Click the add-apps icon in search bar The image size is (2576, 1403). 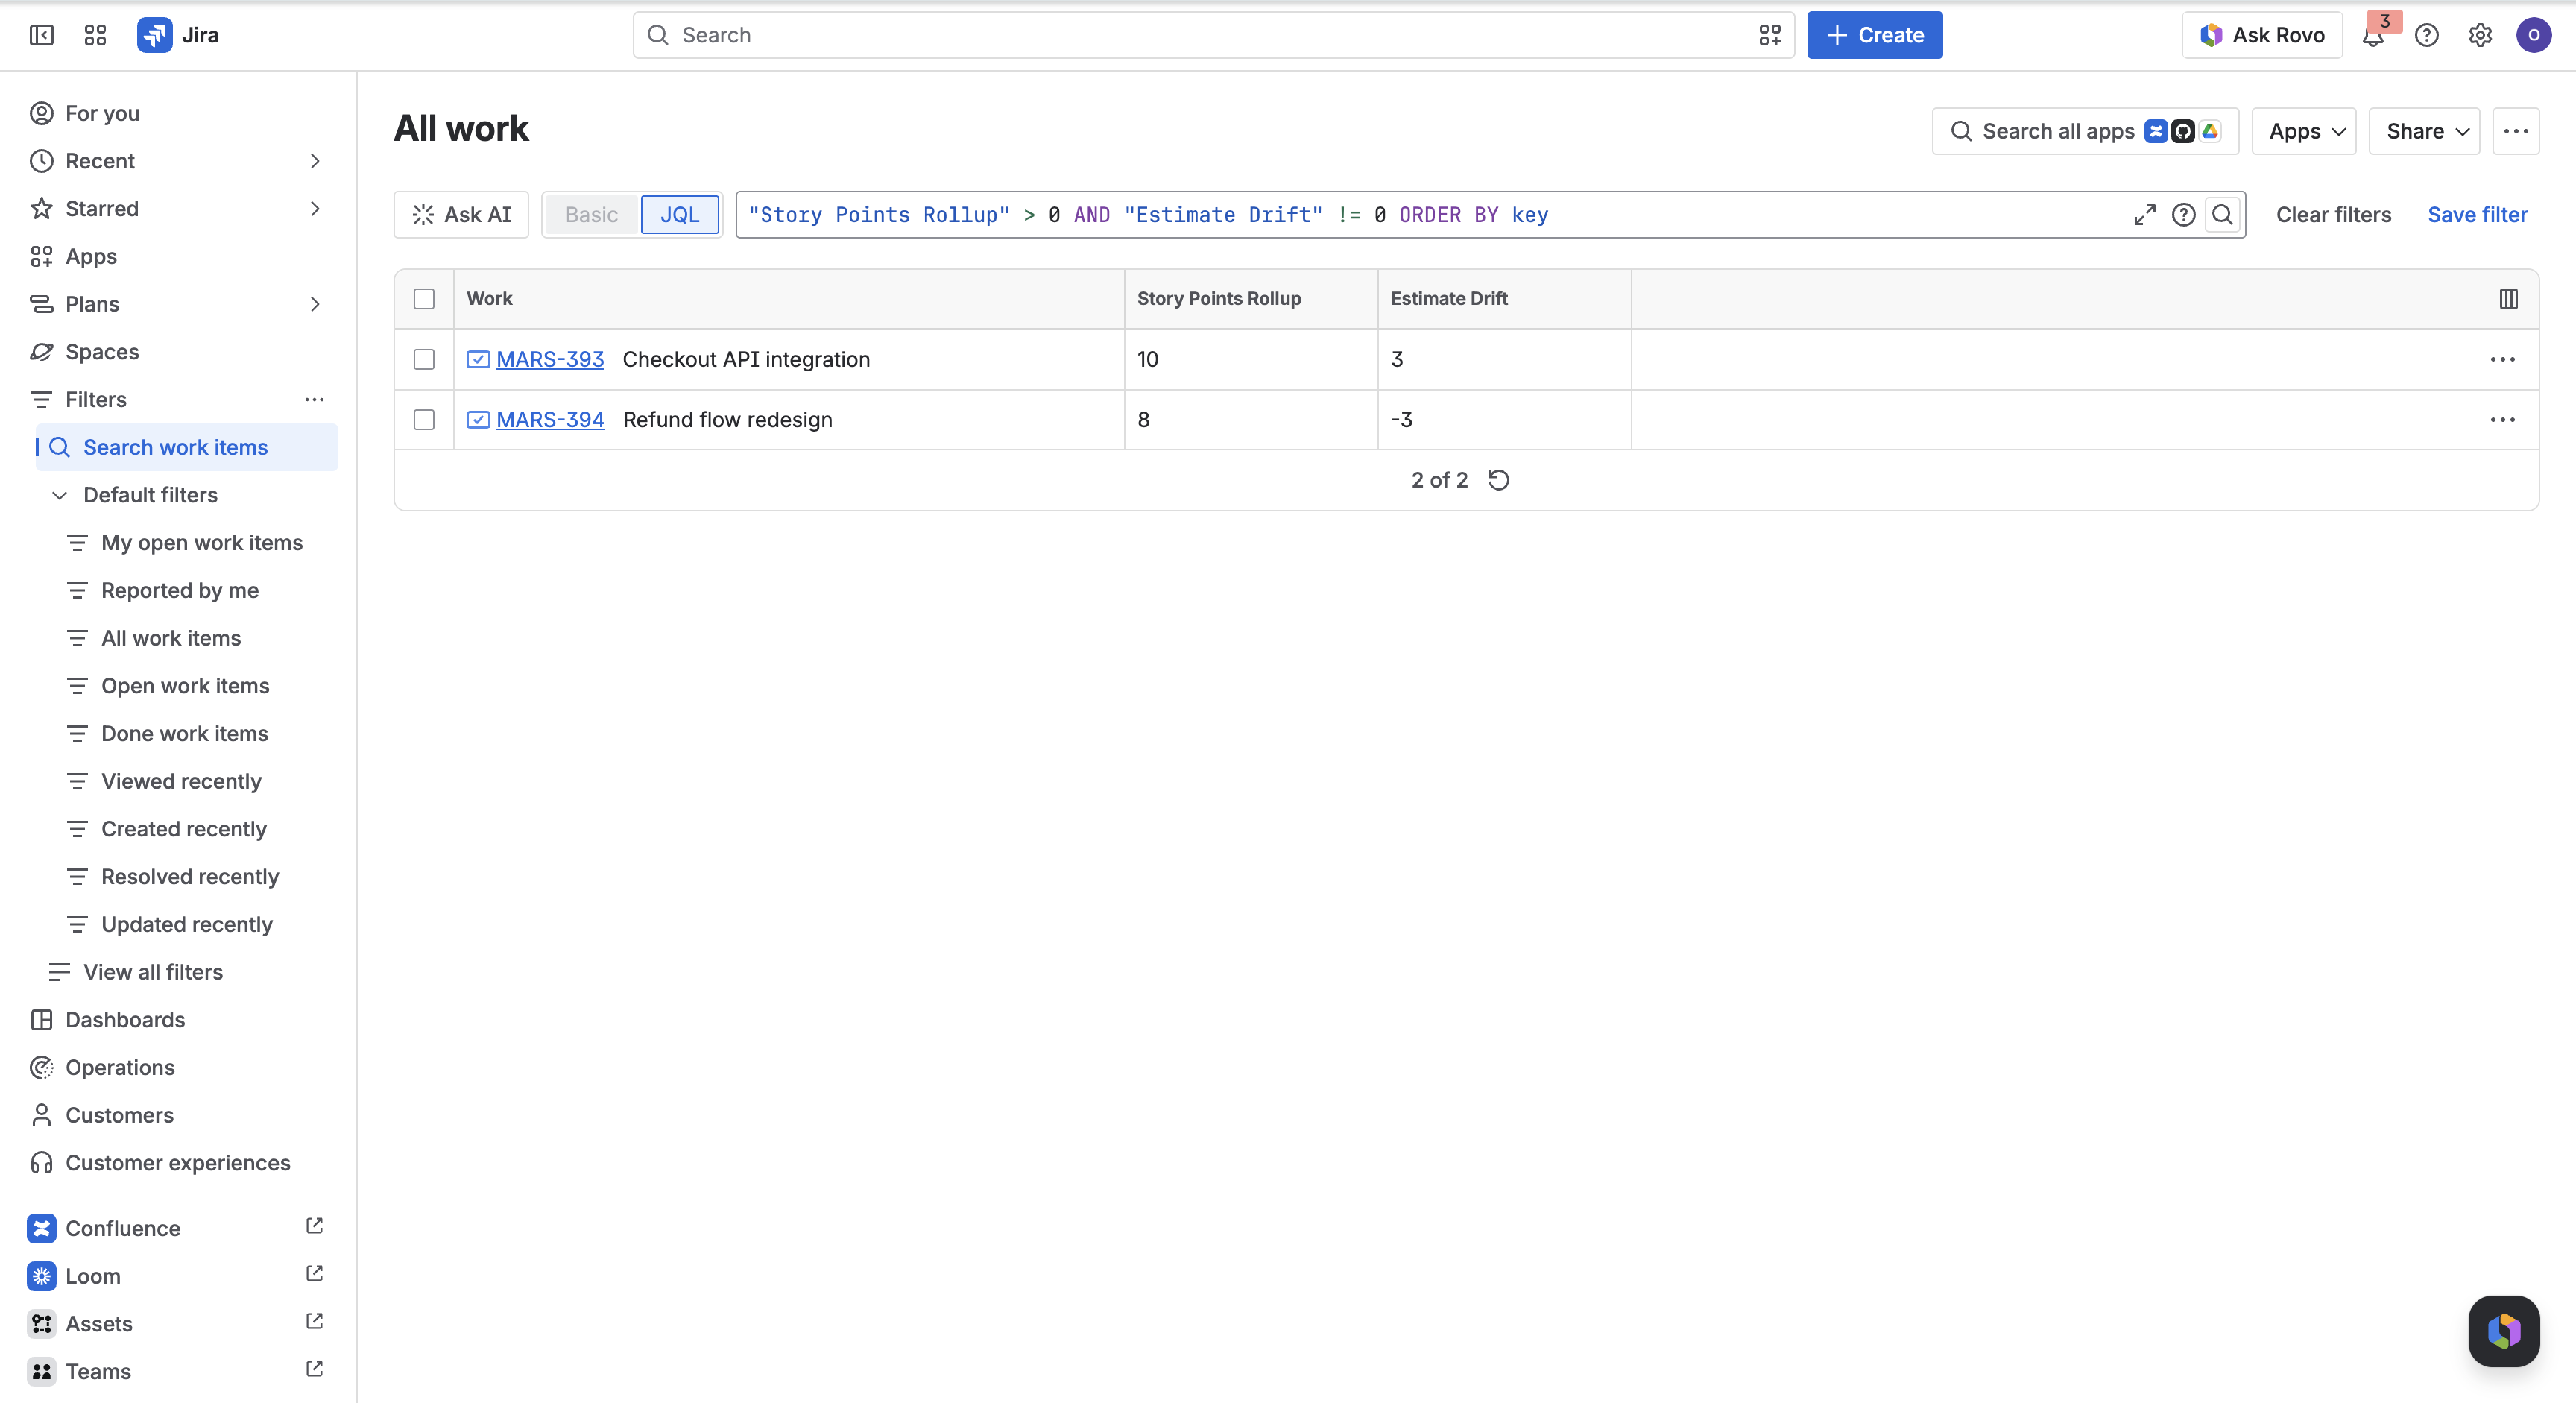pyautogui.click(x=1770, y=35)
